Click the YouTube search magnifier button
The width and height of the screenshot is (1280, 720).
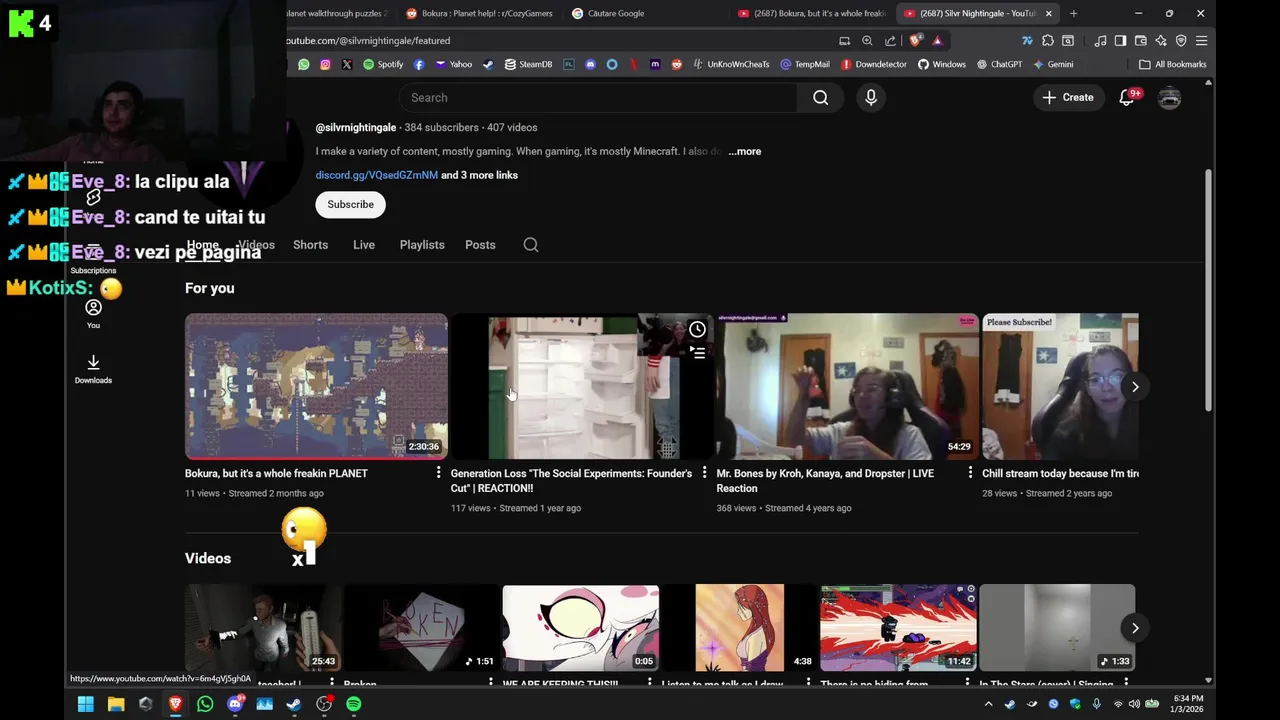point(820,97)
